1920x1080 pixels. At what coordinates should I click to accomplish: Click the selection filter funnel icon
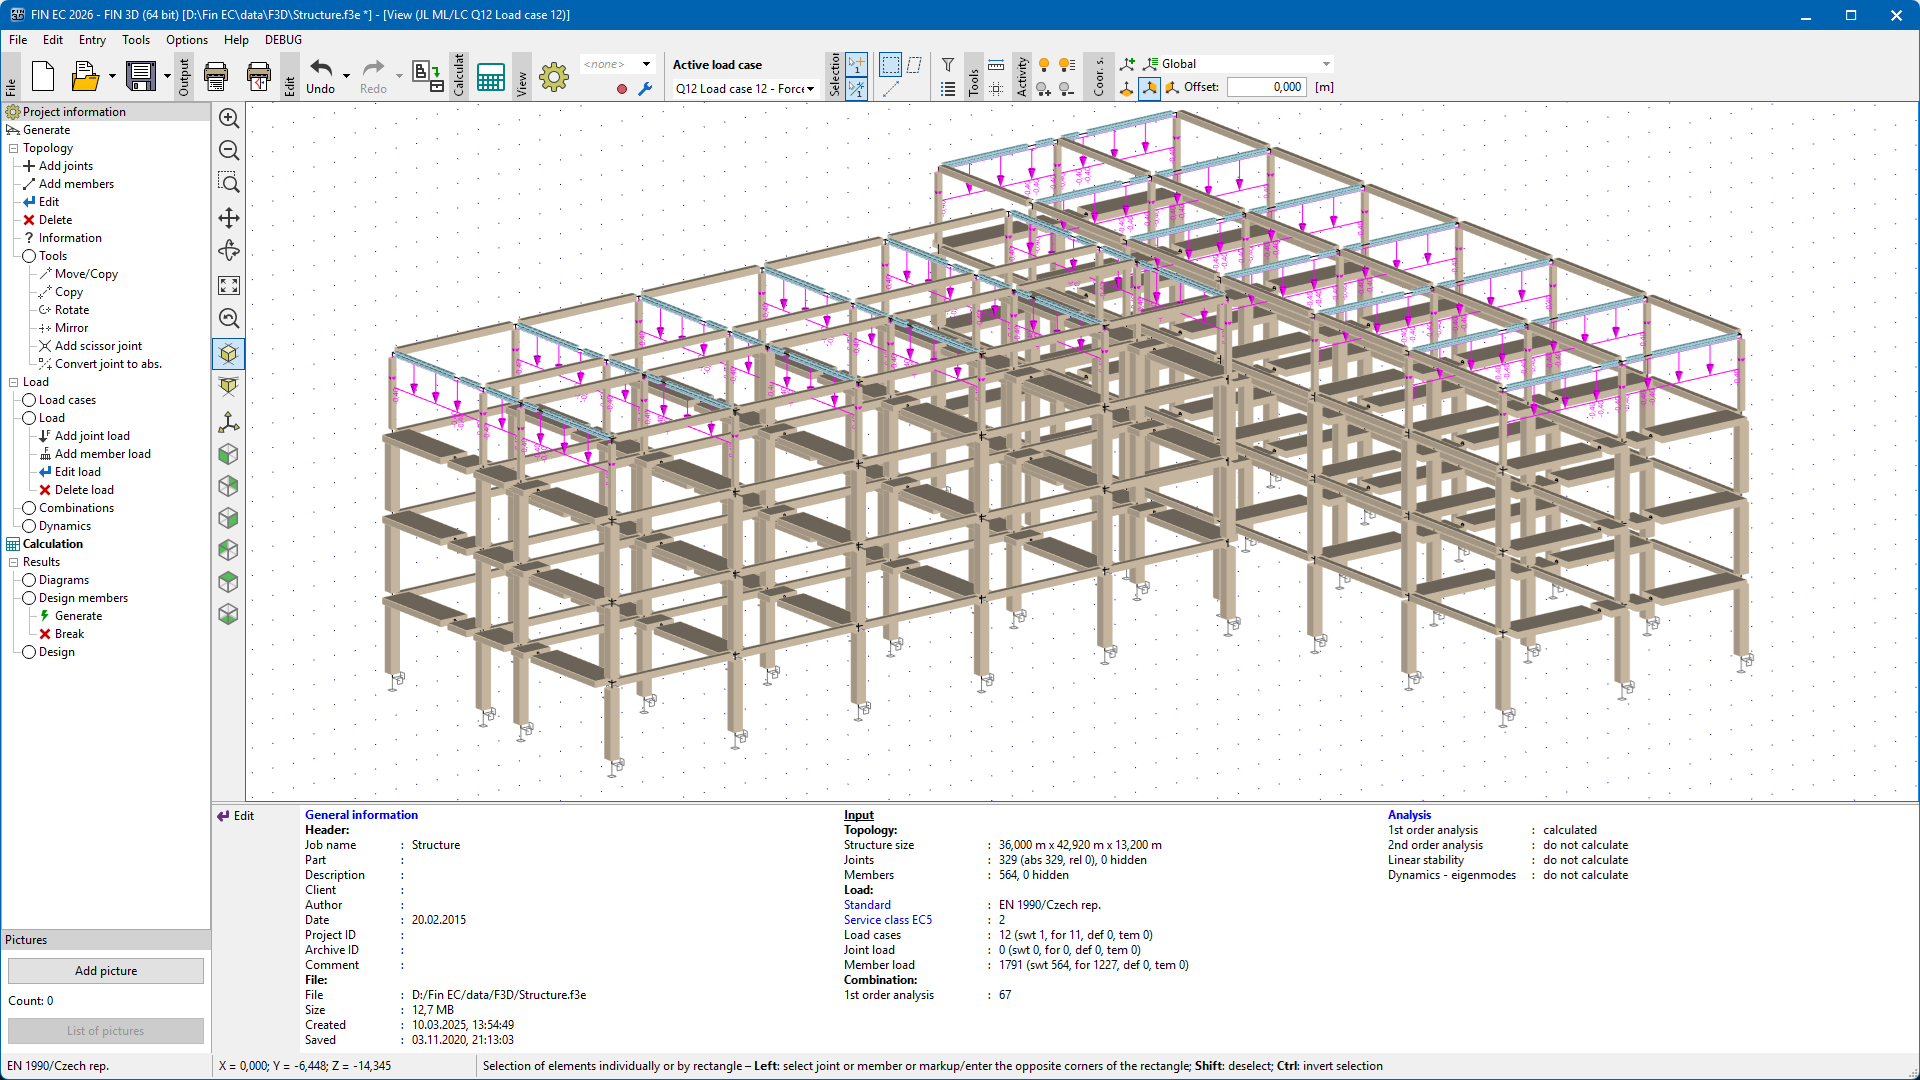point(947,65)
